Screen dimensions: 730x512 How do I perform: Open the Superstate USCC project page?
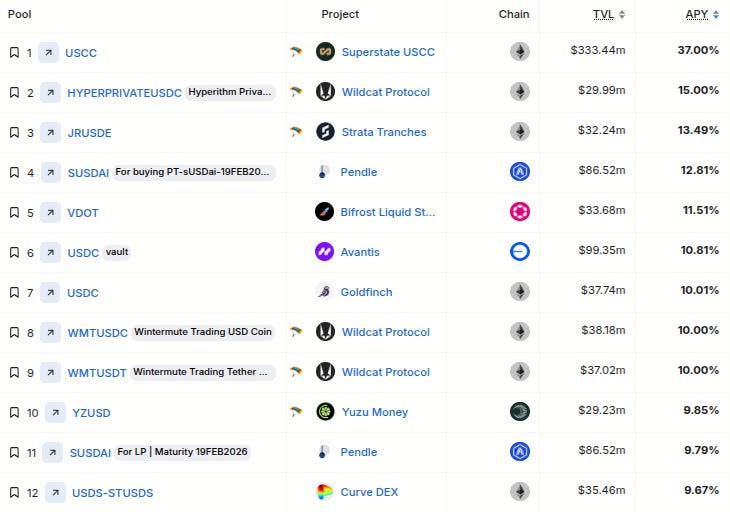click(388, 52)
